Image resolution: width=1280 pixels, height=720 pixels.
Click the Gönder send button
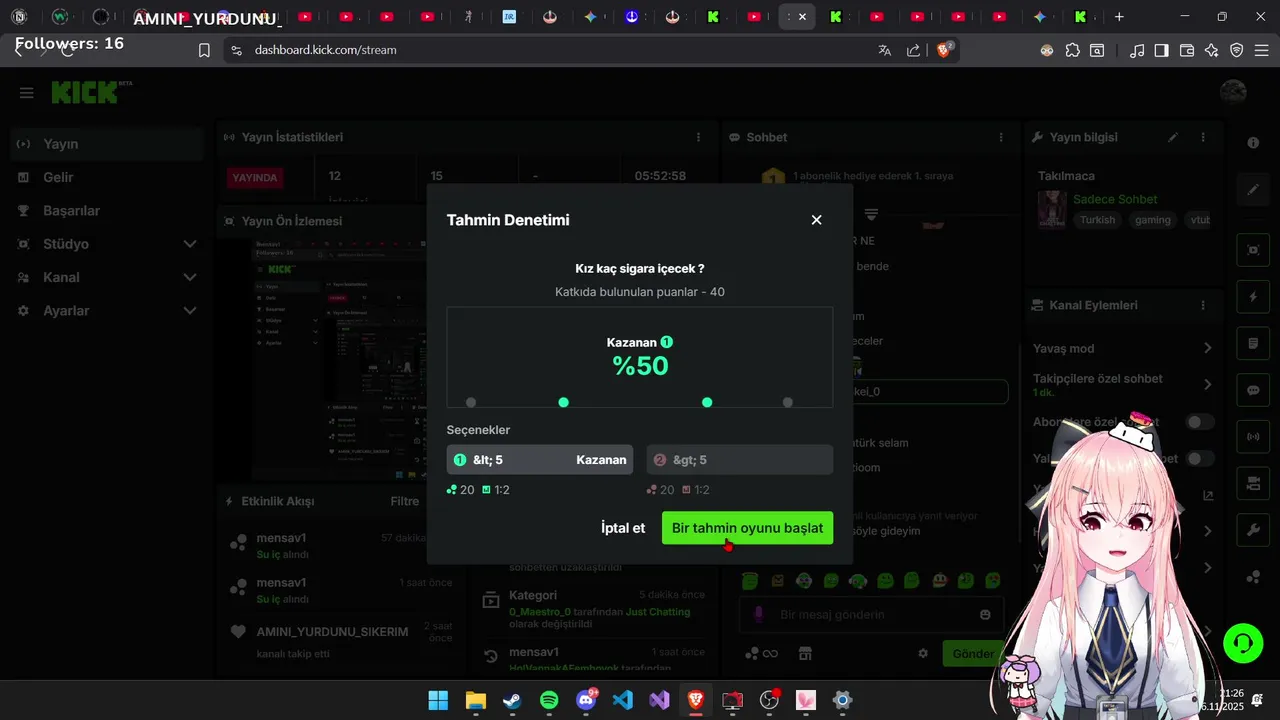click(973, 653)
